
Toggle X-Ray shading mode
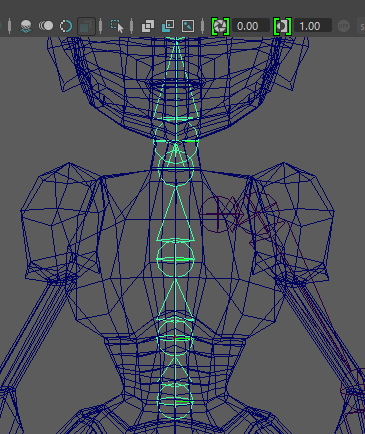(148, 26)
